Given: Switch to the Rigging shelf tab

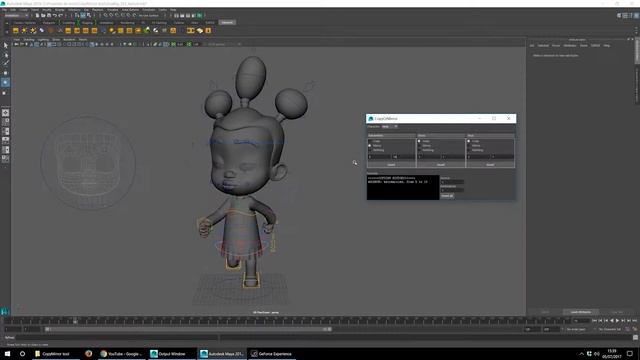Looking at the screenshot, I should tap(87, 22).
